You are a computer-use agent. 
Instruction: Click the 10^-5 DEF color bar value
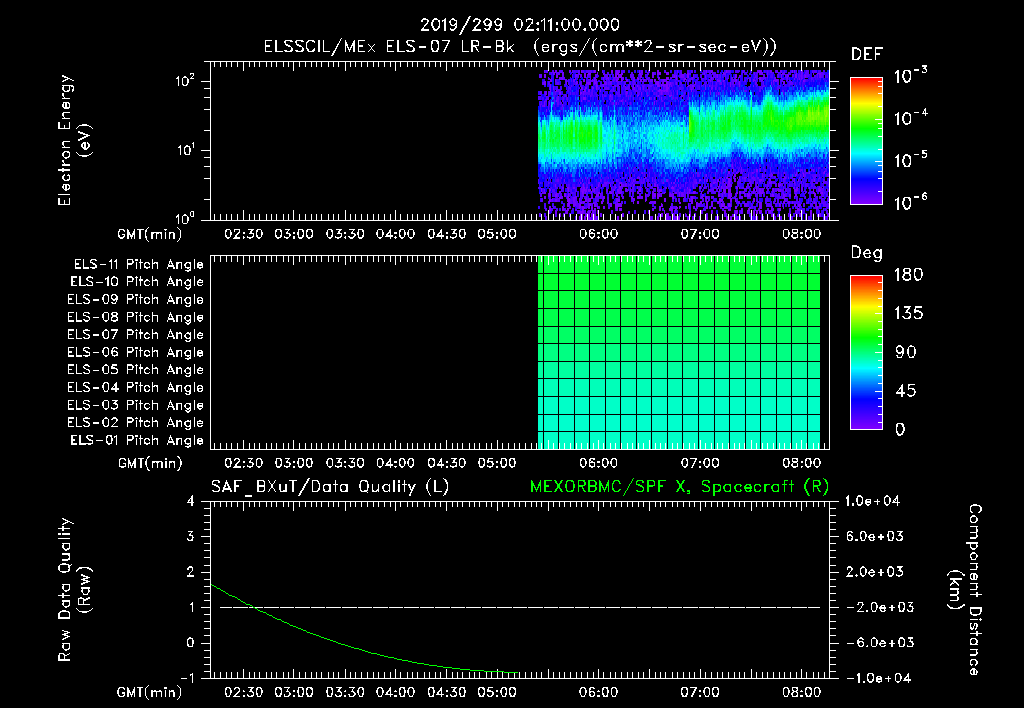coord(910,159)
